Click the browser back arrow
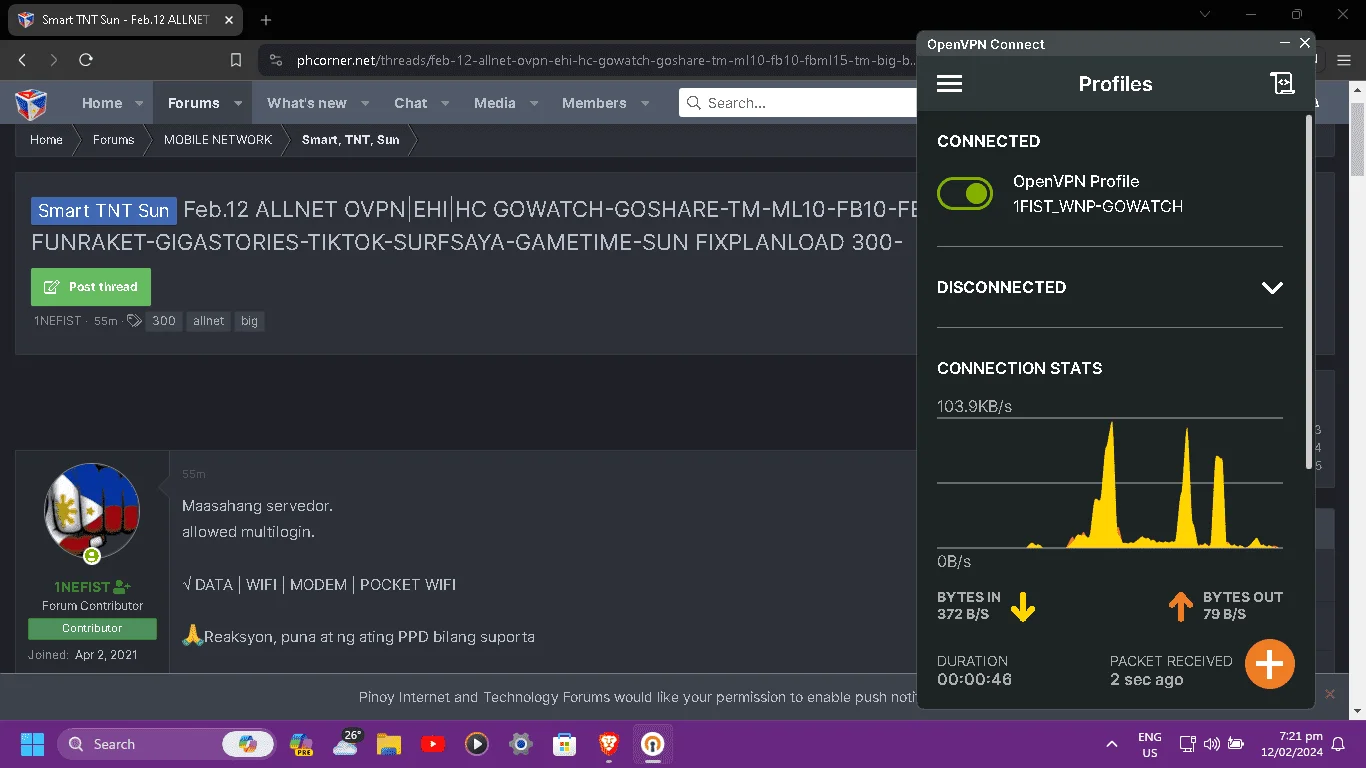This screenshot has width=1366, height=768. tap(22, 60)
